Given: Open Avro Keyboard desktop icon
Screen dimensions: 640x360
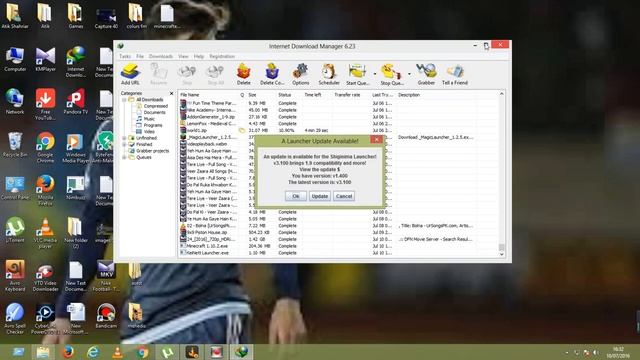Looking at the screenshot, I should (x=15, y=276).
